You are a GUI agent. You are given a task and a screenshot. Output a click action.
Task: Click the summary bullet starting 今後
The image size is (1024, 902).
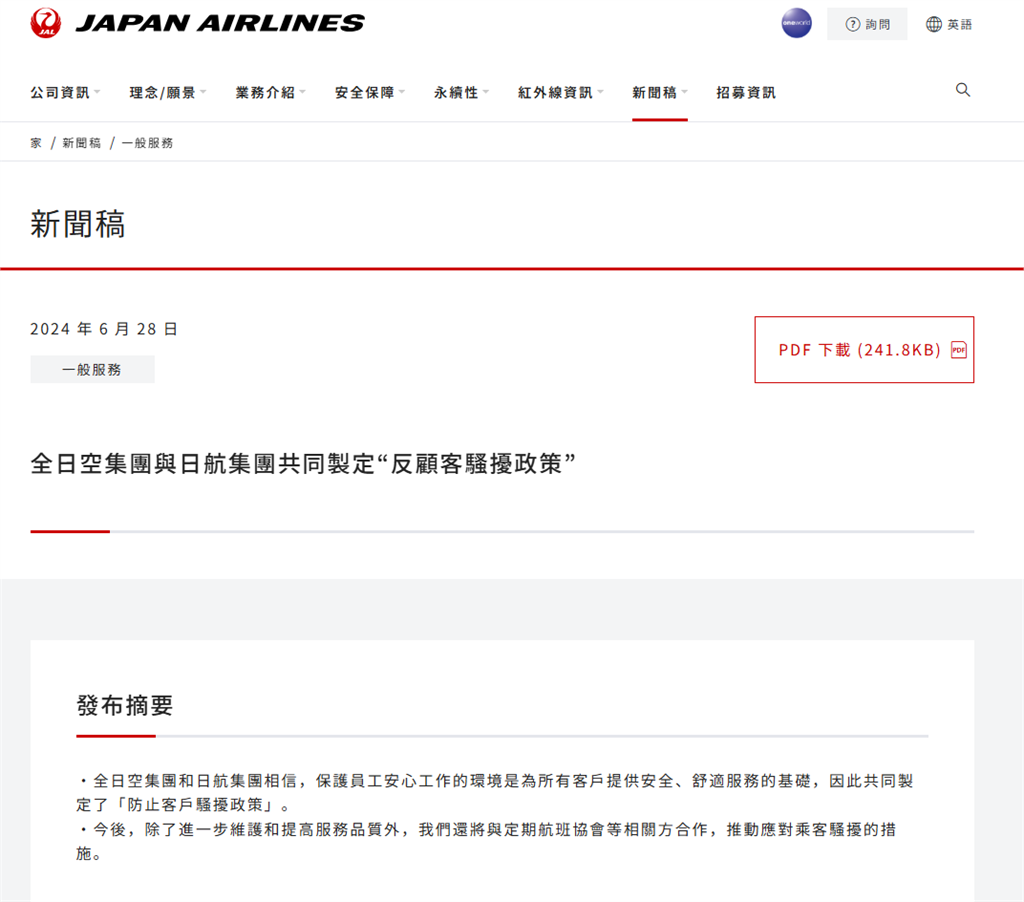tap(487, 841)
